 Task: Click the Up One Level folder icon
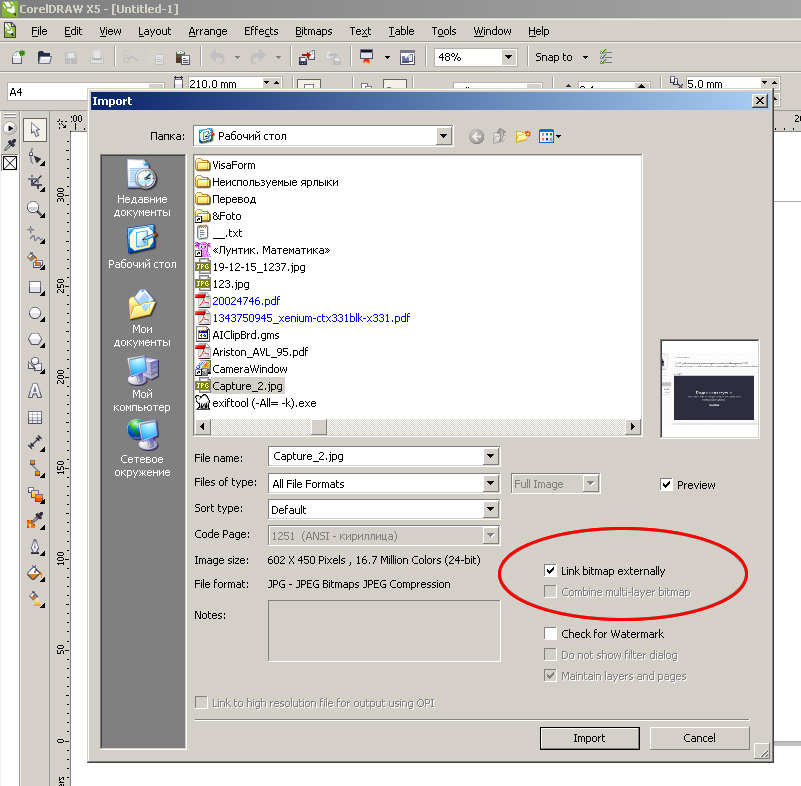click(500, 136)
